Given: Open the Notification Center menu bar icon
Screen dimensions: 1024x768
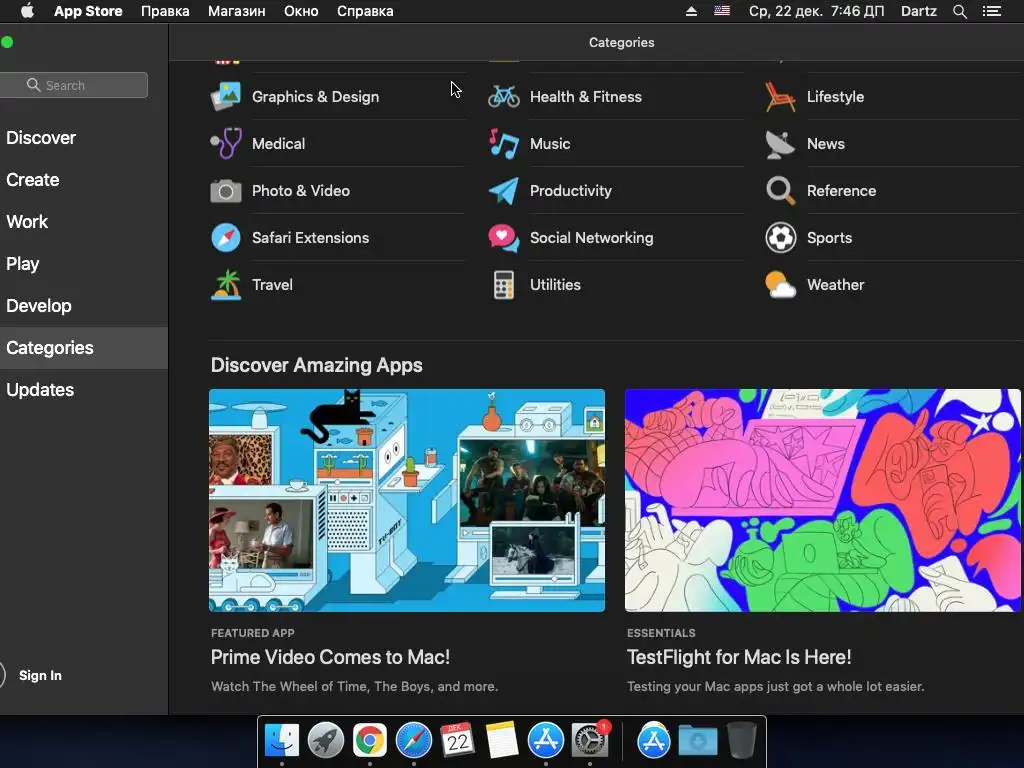Looking at the screenshot, I should click(991, 11).
